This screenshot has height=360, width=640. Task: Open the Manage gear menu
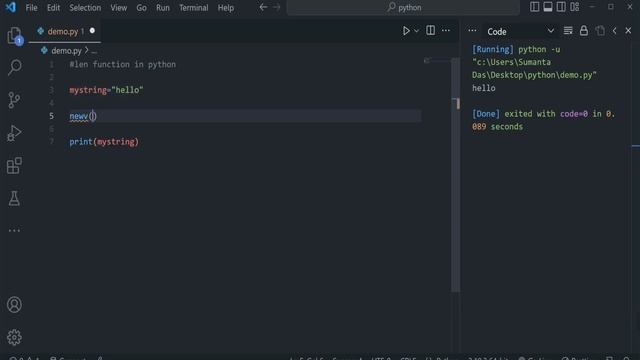click(x=14, y=337)
